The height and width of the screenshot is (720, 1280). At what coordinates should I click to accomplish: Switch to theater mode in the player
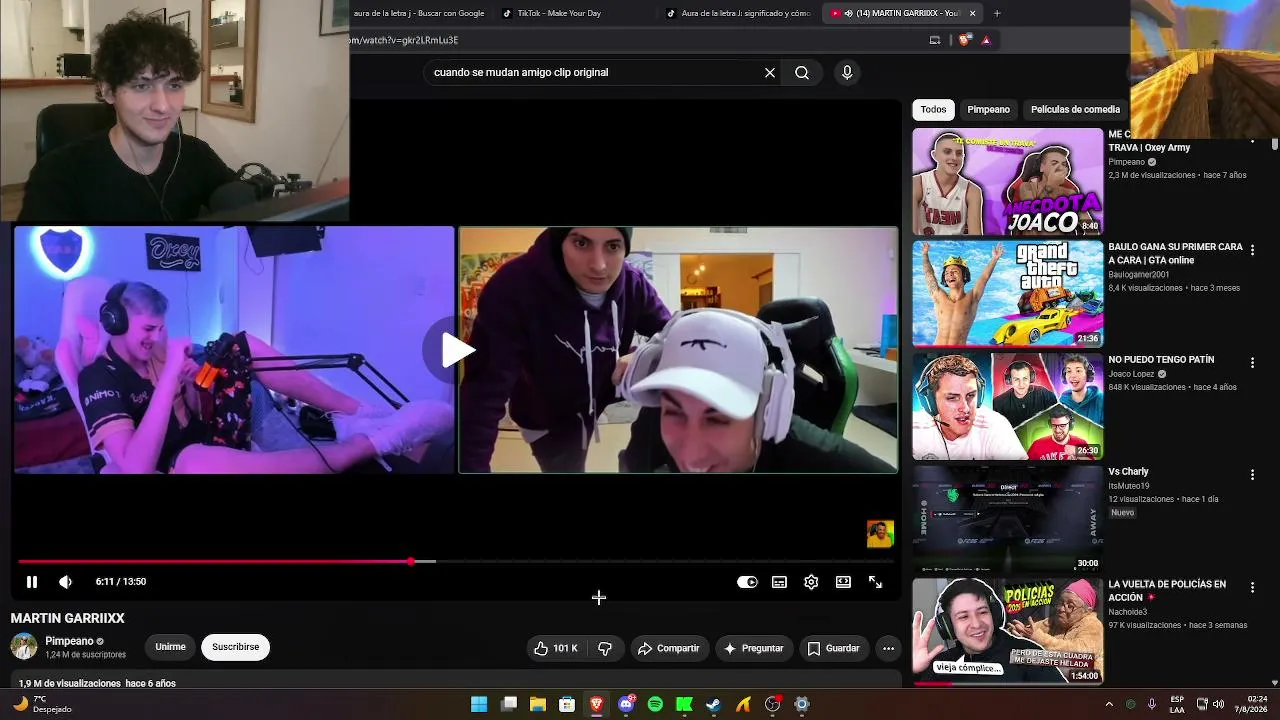pyautogui.click(x=843, y=582)
